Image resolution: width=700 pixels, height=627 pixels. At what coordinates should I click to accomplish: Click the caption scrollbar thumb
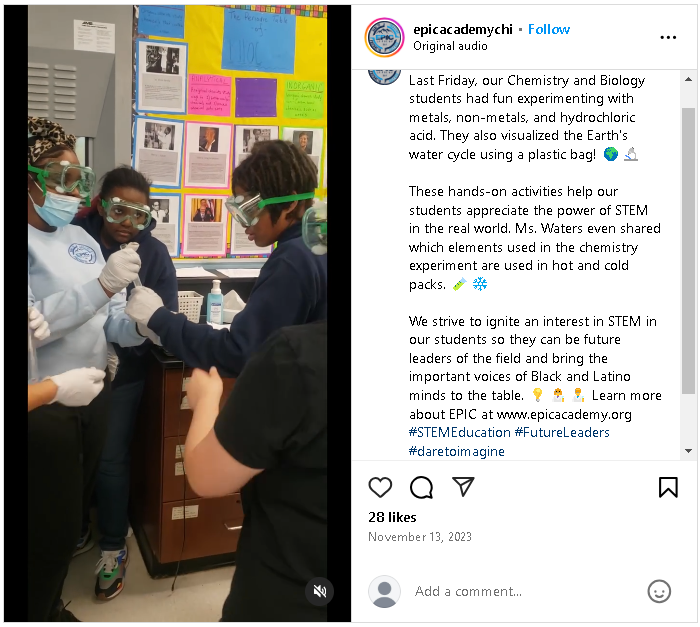(x=688, y=251)
